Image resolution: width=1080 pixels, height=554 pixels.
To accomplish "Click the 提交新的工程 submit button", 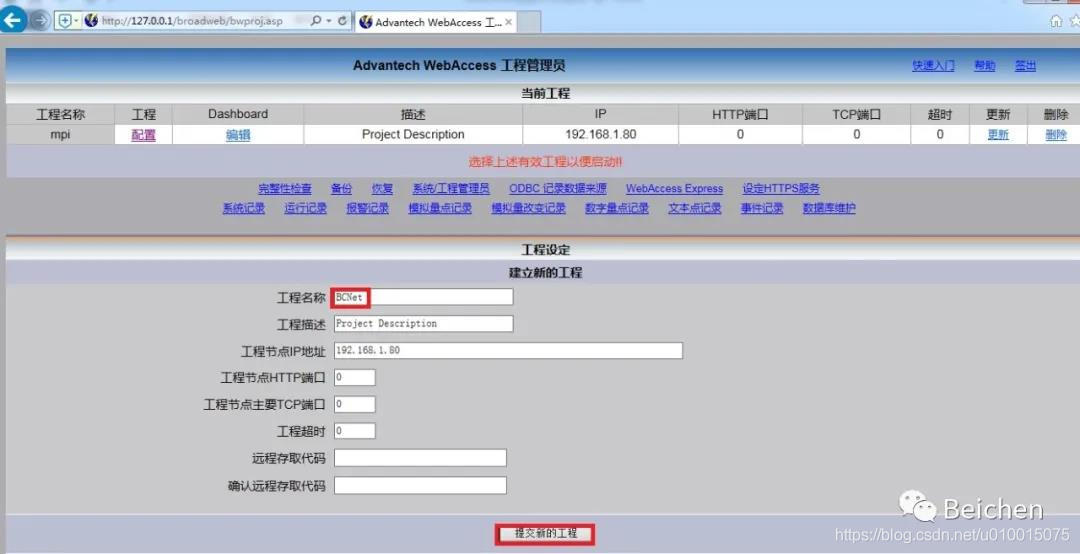I will tap(545, 533).
